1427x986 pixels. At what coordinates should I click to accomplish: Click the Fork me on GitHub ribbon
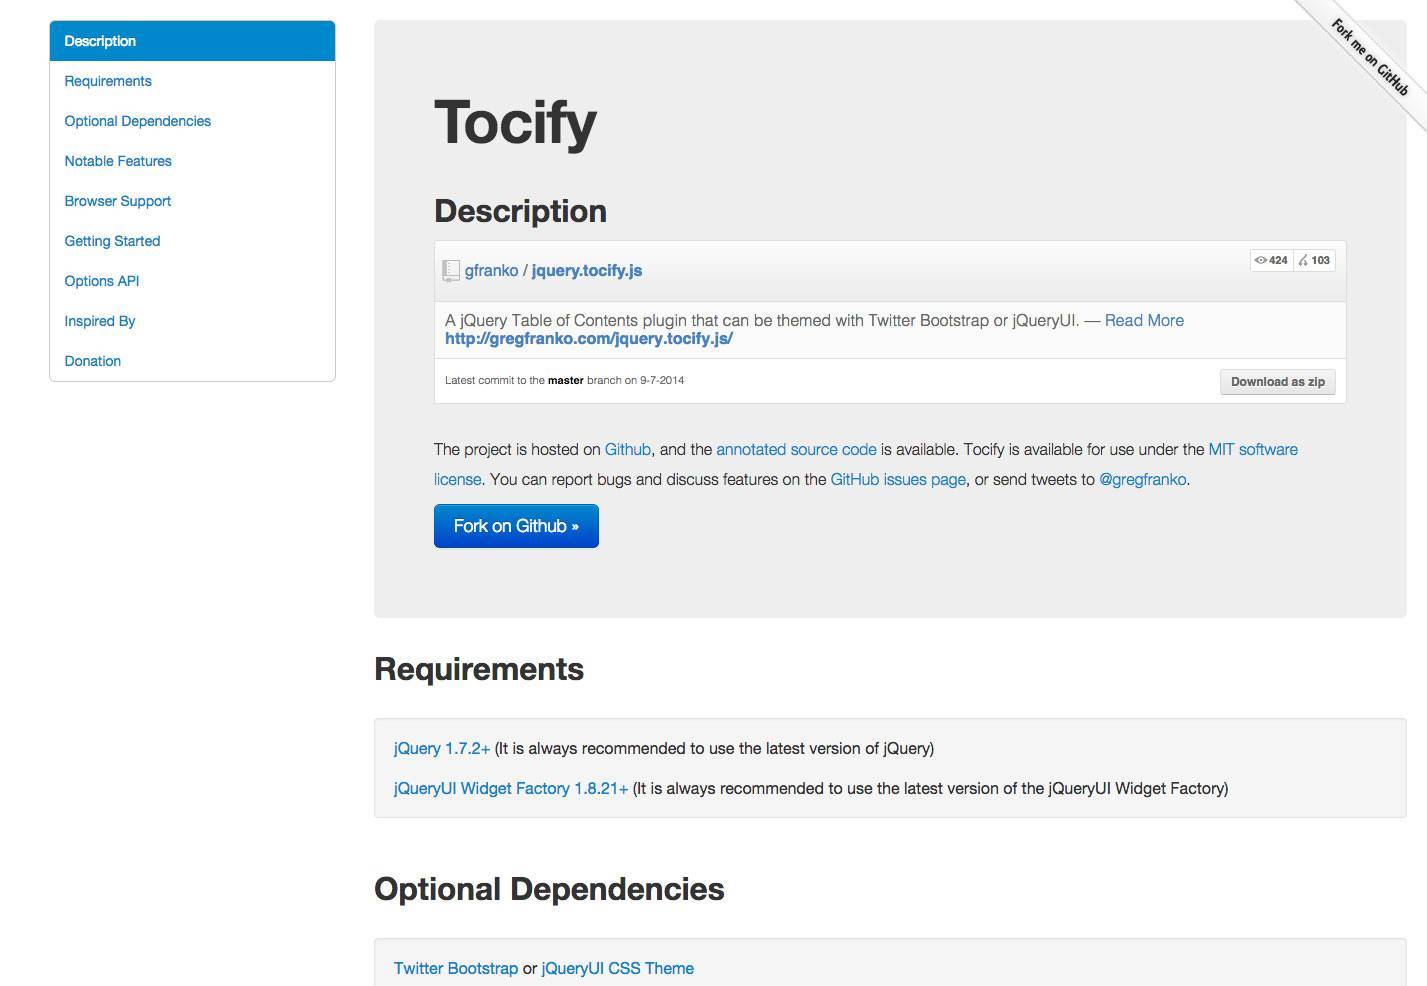point(1370,58)
